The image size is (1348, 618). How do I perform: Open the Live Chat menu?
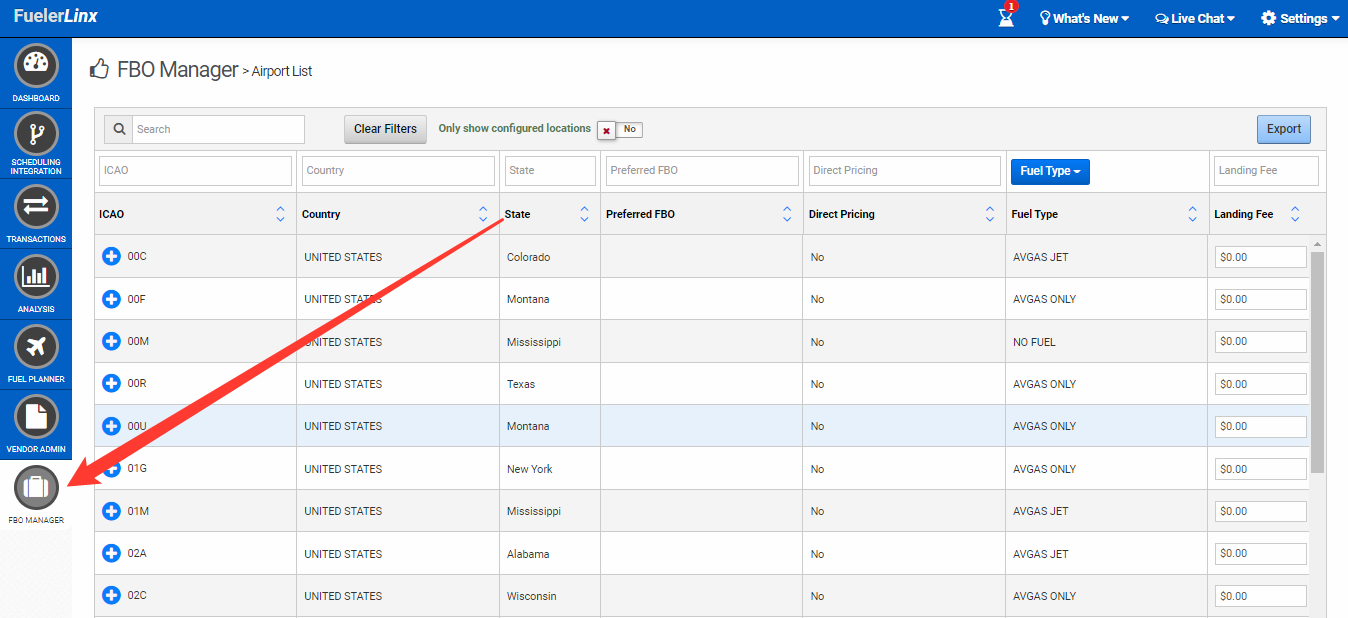[x=1194, y=18]
